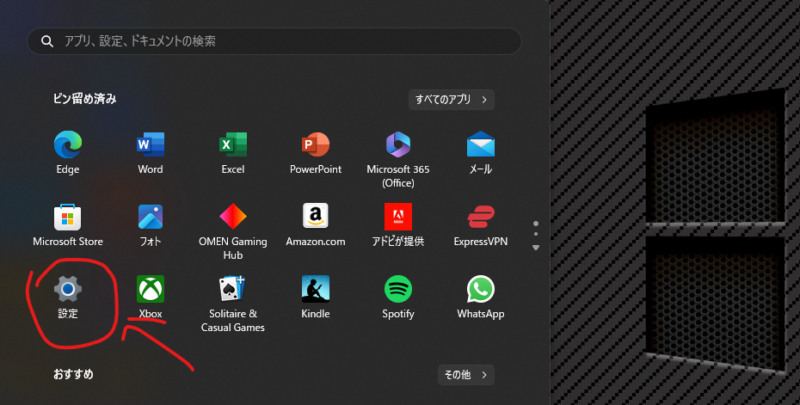The height and width of the screenshot is (405, 800).
Task: Select the second pinned page dot
Action: [536, 234]
